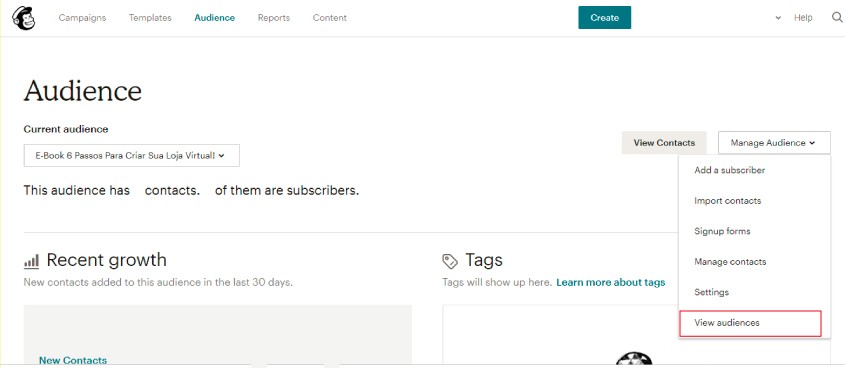The width and height of the screenshot is (845, 368).
Task: Click the Recent growth bar chart icon
Action: 32,262
